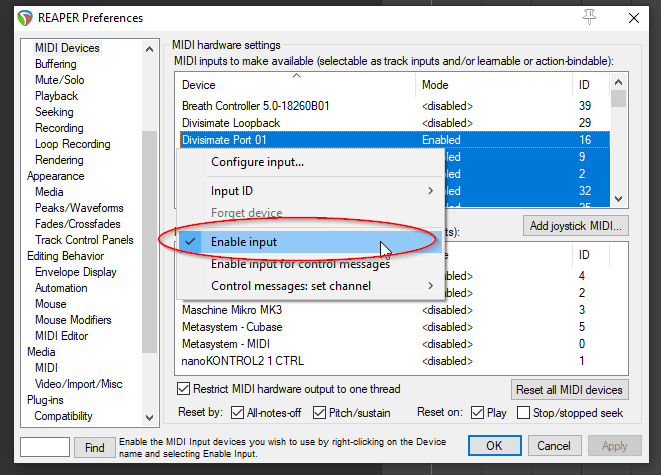Viewport: 661px width, 475px height.
Task: Open the Buffering preferences page
Action: click(x=56, y=64)
